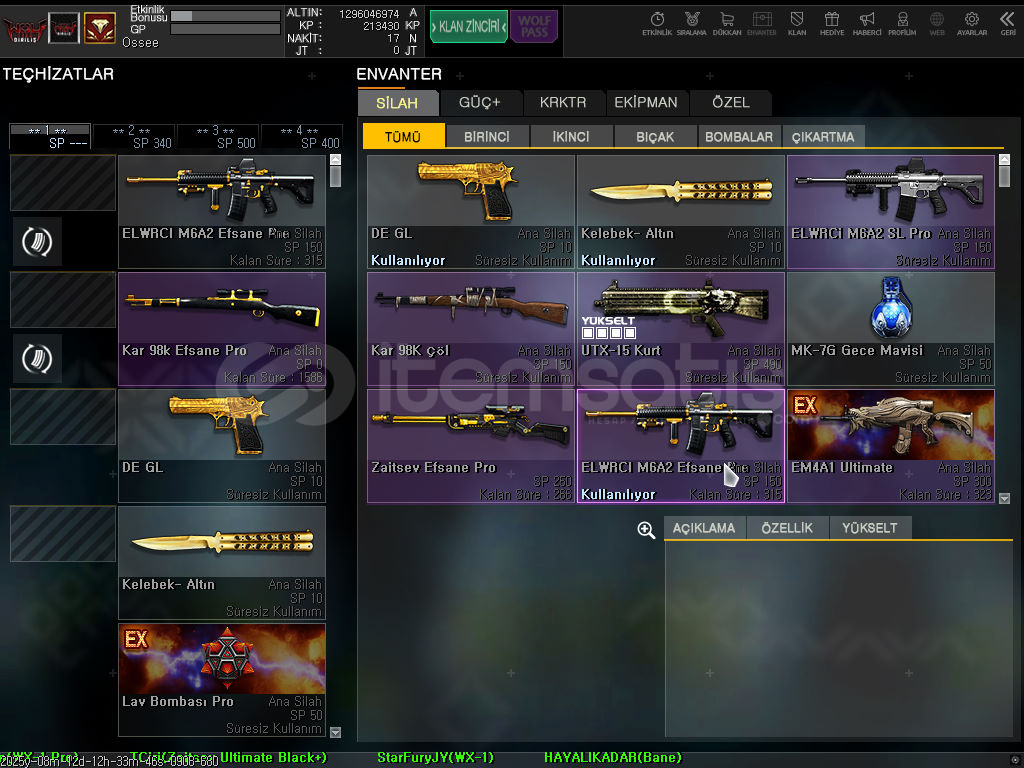Screen dimensions: 1024x768
Task: Open the Haberci megaphone icon
Action: pos(867,23)
